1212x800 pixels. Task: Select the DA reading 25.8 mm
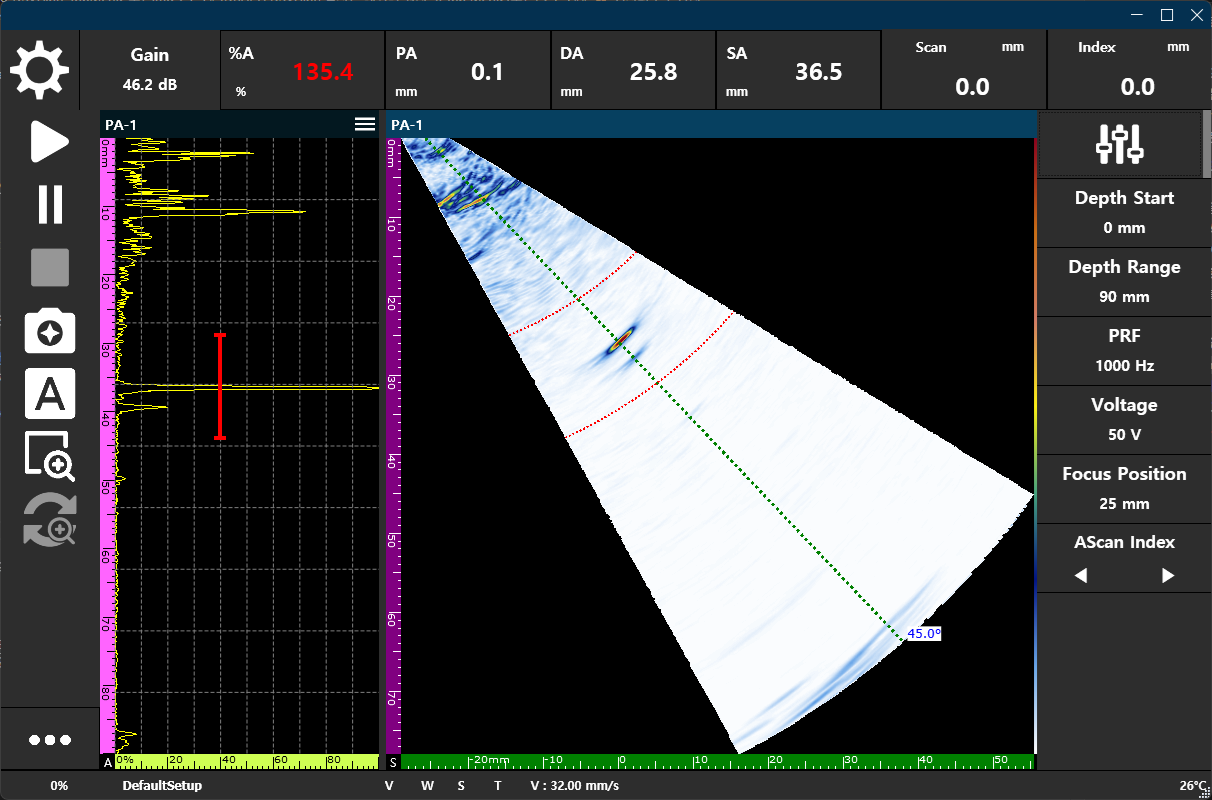633,70
